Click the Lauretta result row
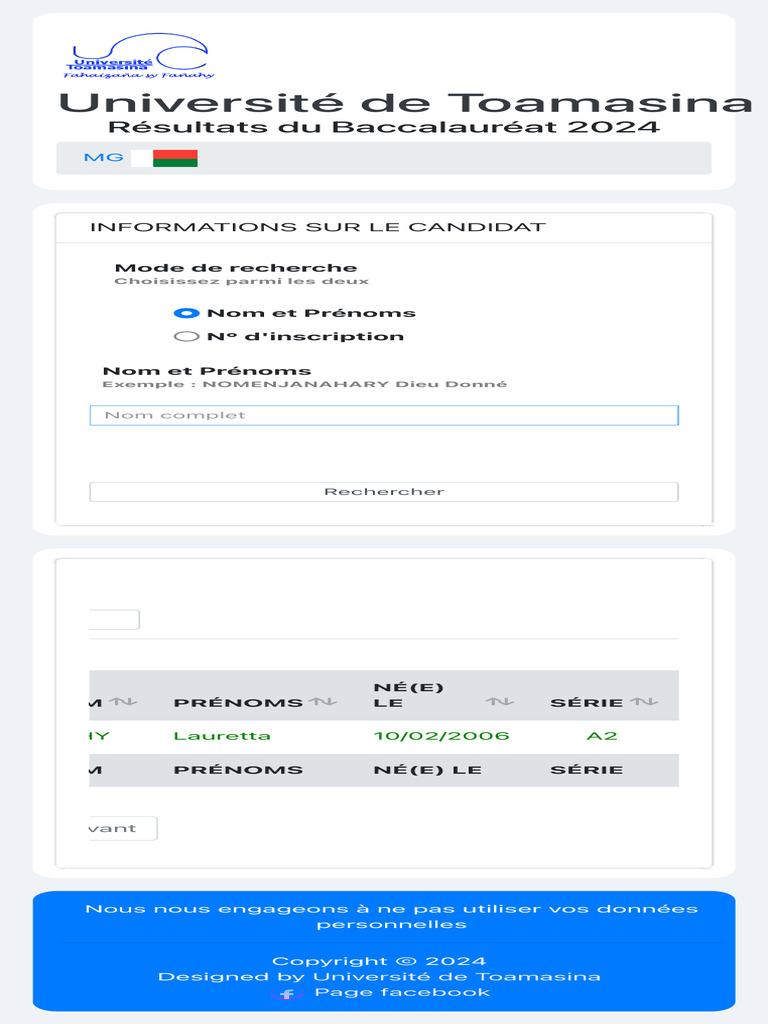Viewport: 768px width, 1024px height. 222,736
